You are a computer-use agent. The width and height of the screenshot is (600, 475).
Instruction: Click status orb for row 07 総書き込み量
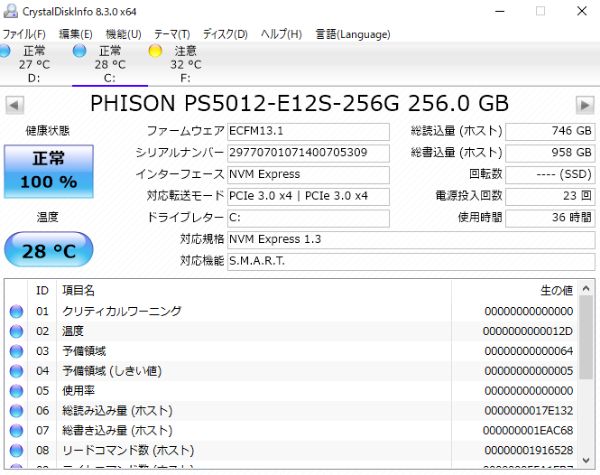(16, 431)
